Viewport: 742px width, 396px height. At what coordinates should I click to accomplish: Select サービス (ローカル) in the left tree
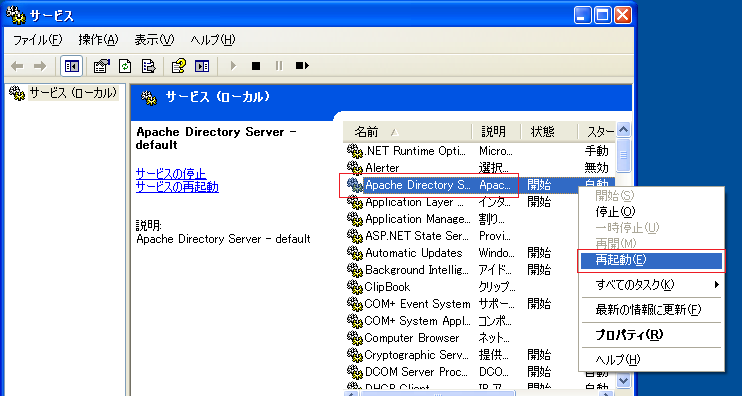point(73,92)
